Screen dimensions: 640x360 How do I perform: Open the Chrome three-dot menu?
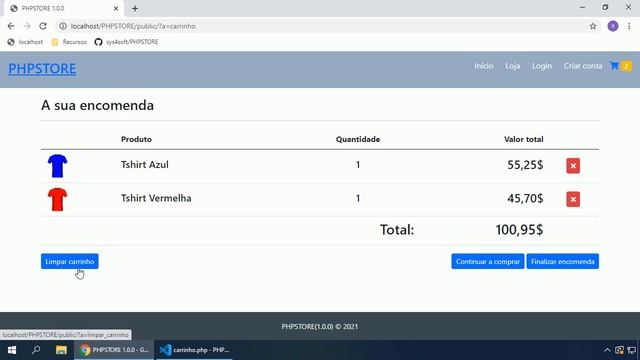(x=629, y=26)
